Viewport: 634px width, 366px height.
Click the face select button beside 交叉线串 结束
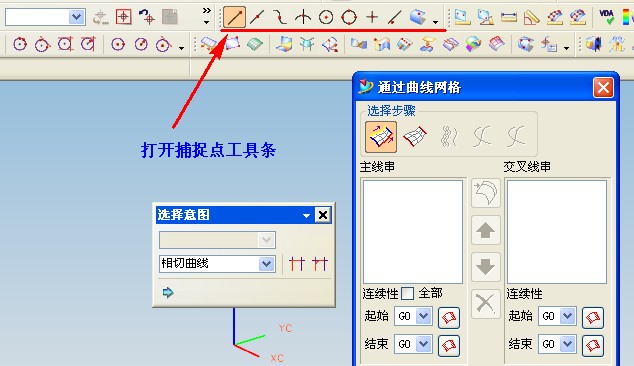(x=593, y=346)
